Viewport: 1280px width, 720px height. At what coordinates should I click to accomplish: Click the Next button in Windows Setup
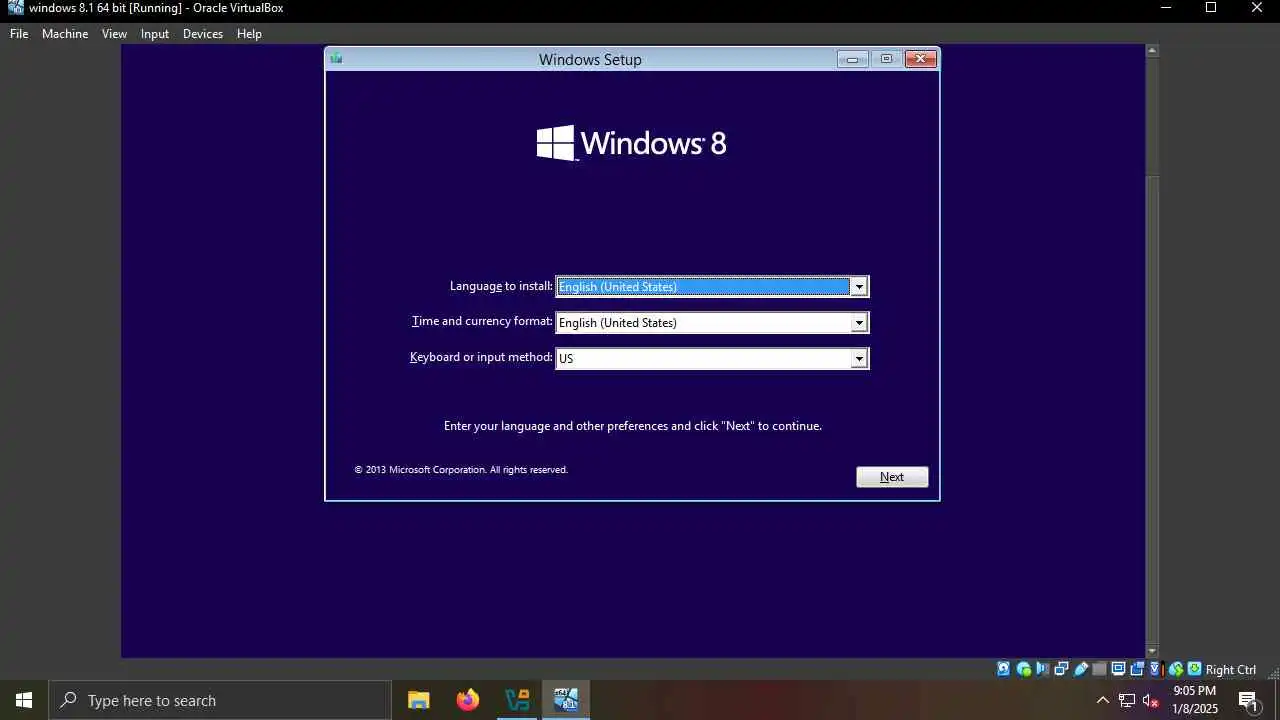click(x=892, y=477)
